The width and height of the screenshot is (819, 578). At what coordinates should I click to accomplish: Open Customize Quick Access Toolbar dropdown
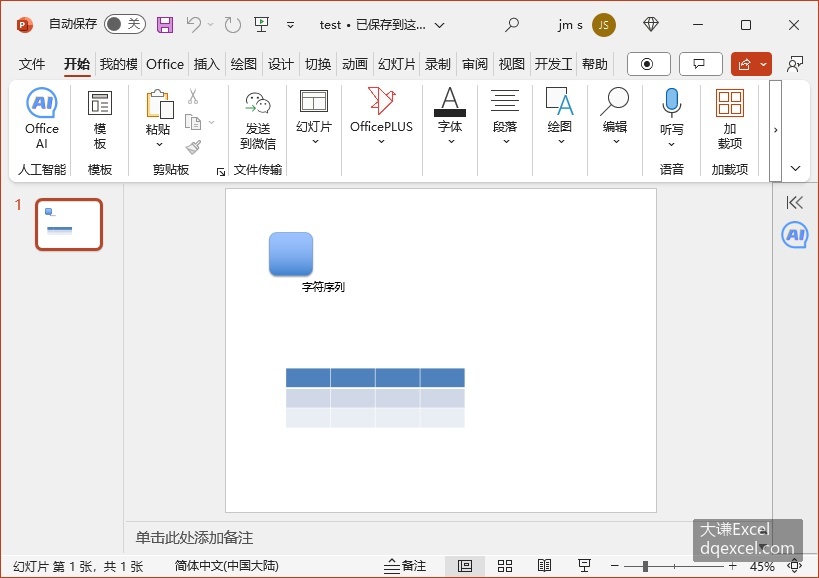(x=290, y=25)
